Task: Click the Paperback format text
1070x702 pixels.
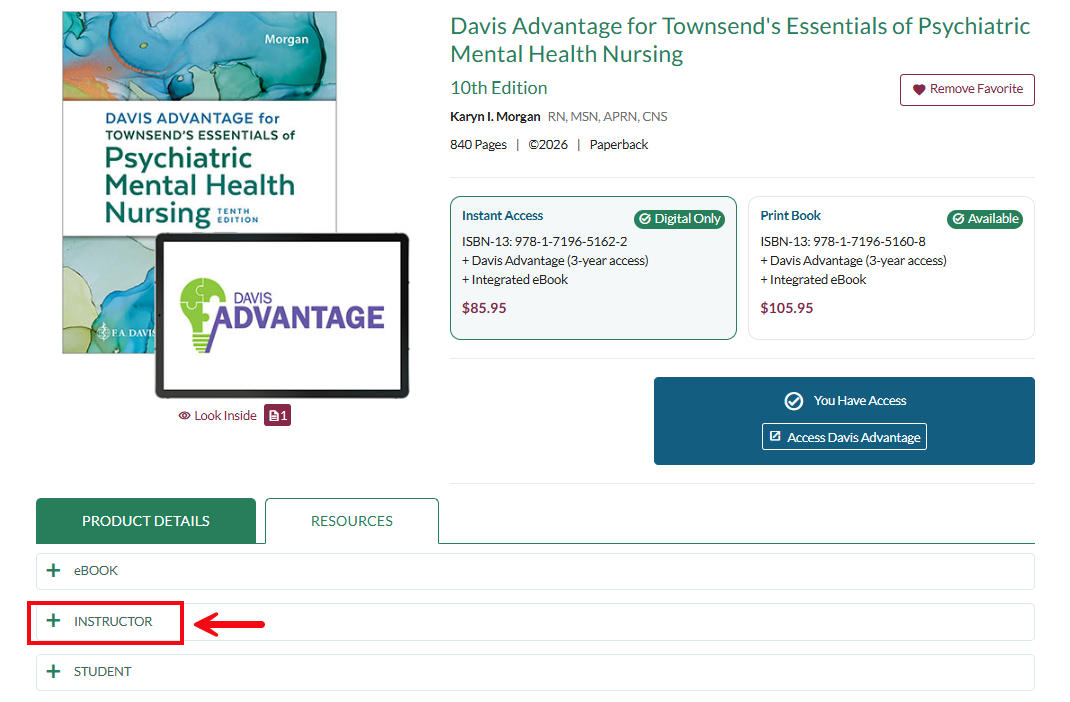Action: [x=619, y=145]
